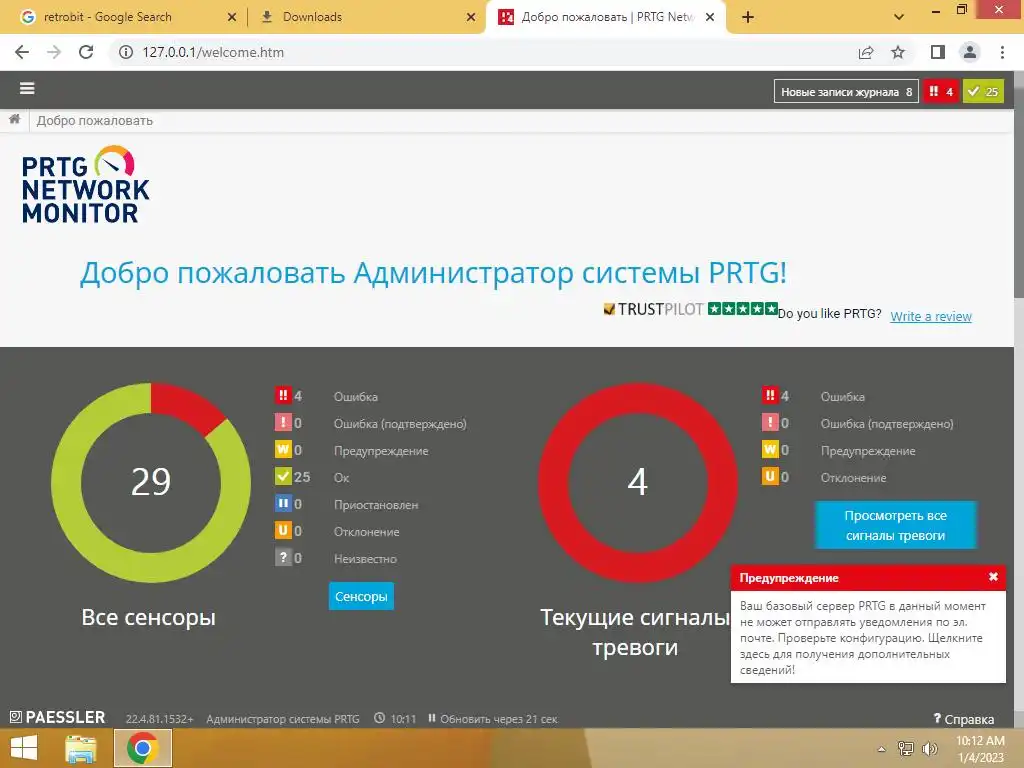This screenshot has width=1024, height=768.
Task: Click red error icon in current alarms legend
Action: (x=770, y=395)
